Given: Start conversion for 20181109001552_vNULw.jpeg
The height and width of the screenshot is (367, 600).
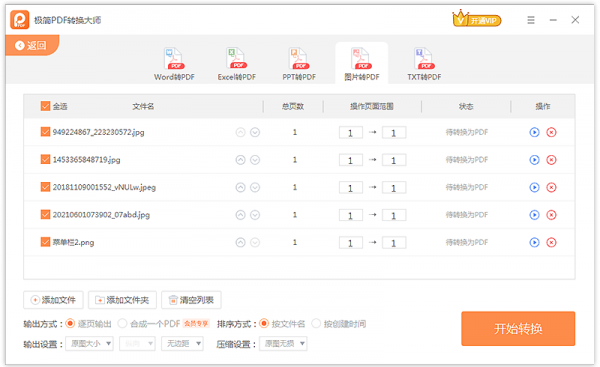Looking at the screenshot, I should pos(534,188).
